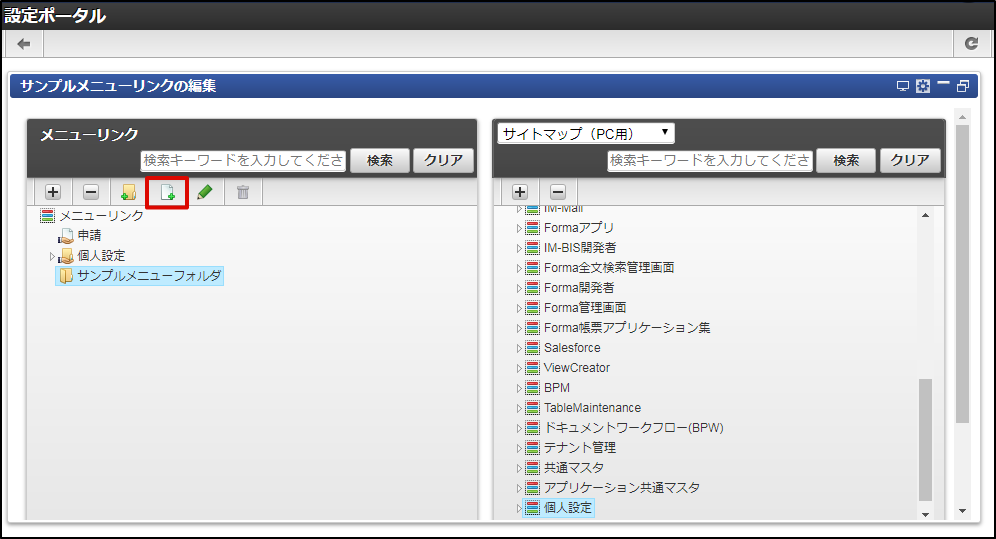Expand the ドキュメントワークフロー(BPW) node

519,429
